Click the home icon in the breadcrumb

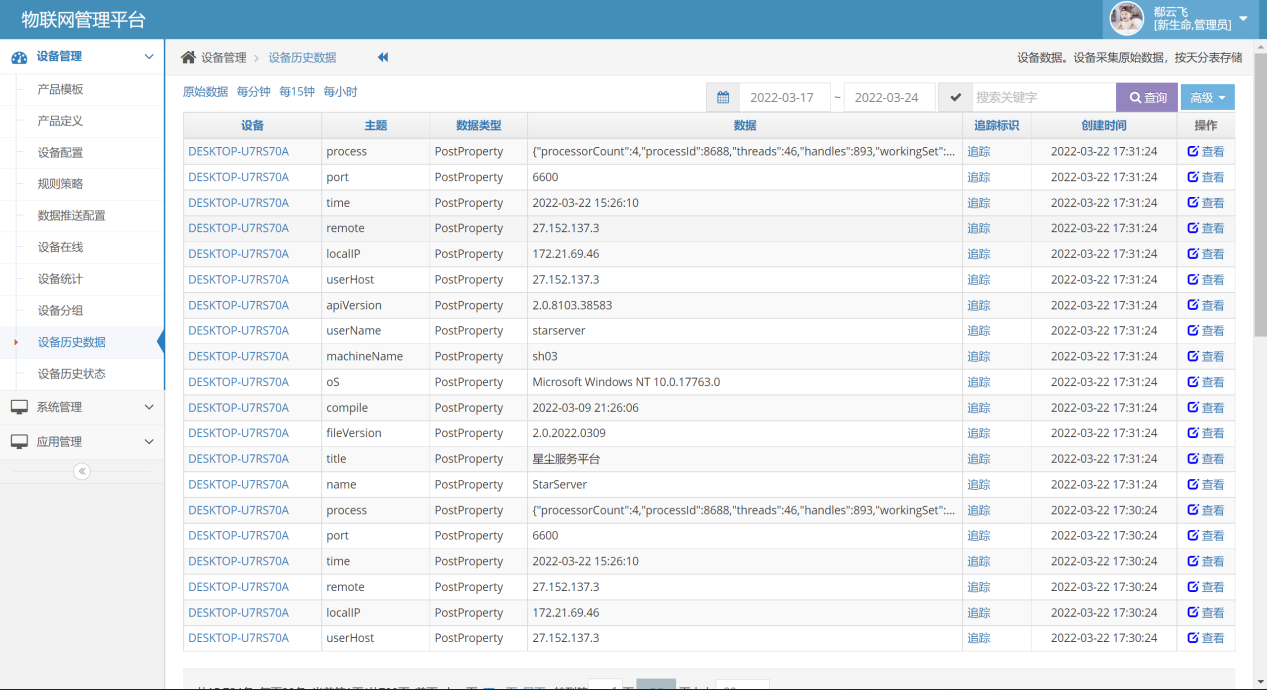188,57
